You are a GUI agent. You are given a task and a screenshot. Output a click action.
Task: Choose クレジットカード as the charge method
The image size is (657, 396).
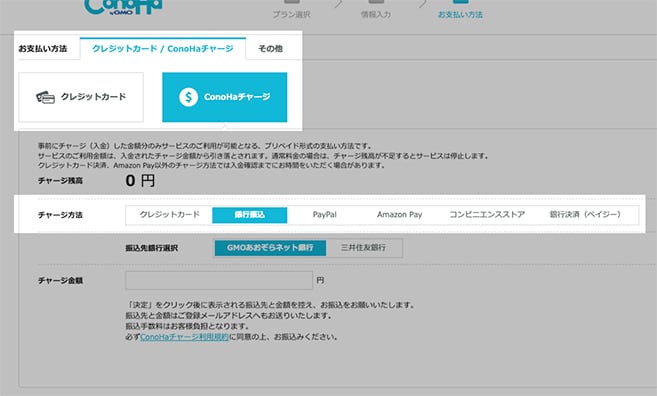[169, 215]
